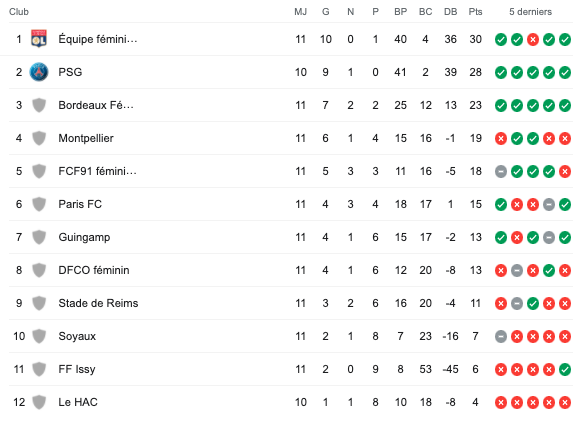The image size is (584, 429).
Task: Click the Olympique Lyonnais club logo
Action: click(39, 39)
